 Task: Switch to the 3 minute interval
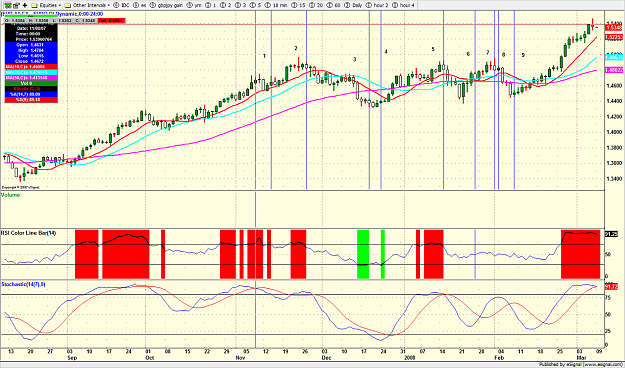click(x=239, y=6)
